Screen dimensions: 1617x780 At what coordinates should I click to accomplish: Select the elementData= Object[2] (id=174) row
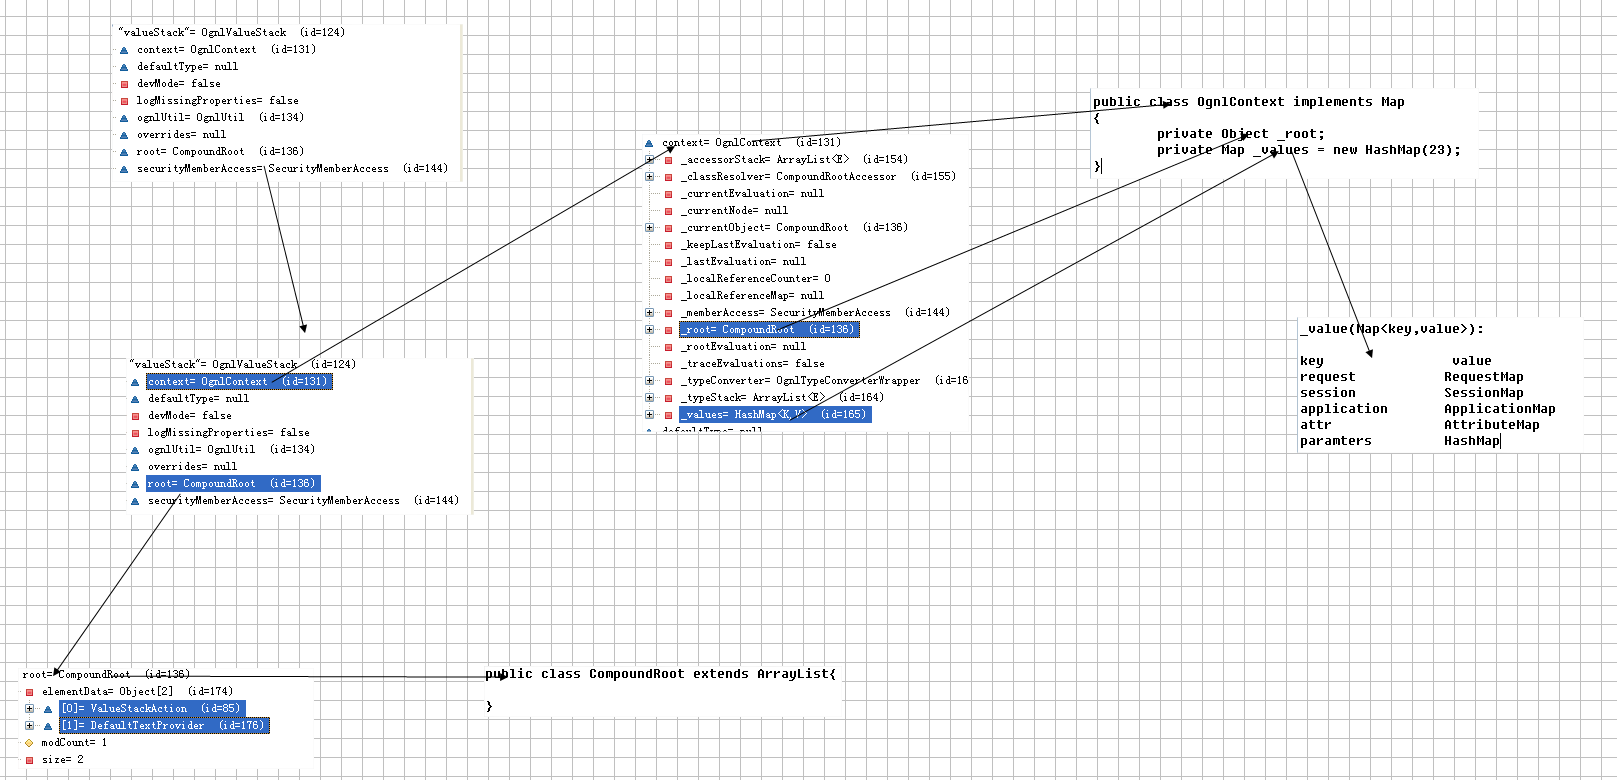click(x=137, y=692)
